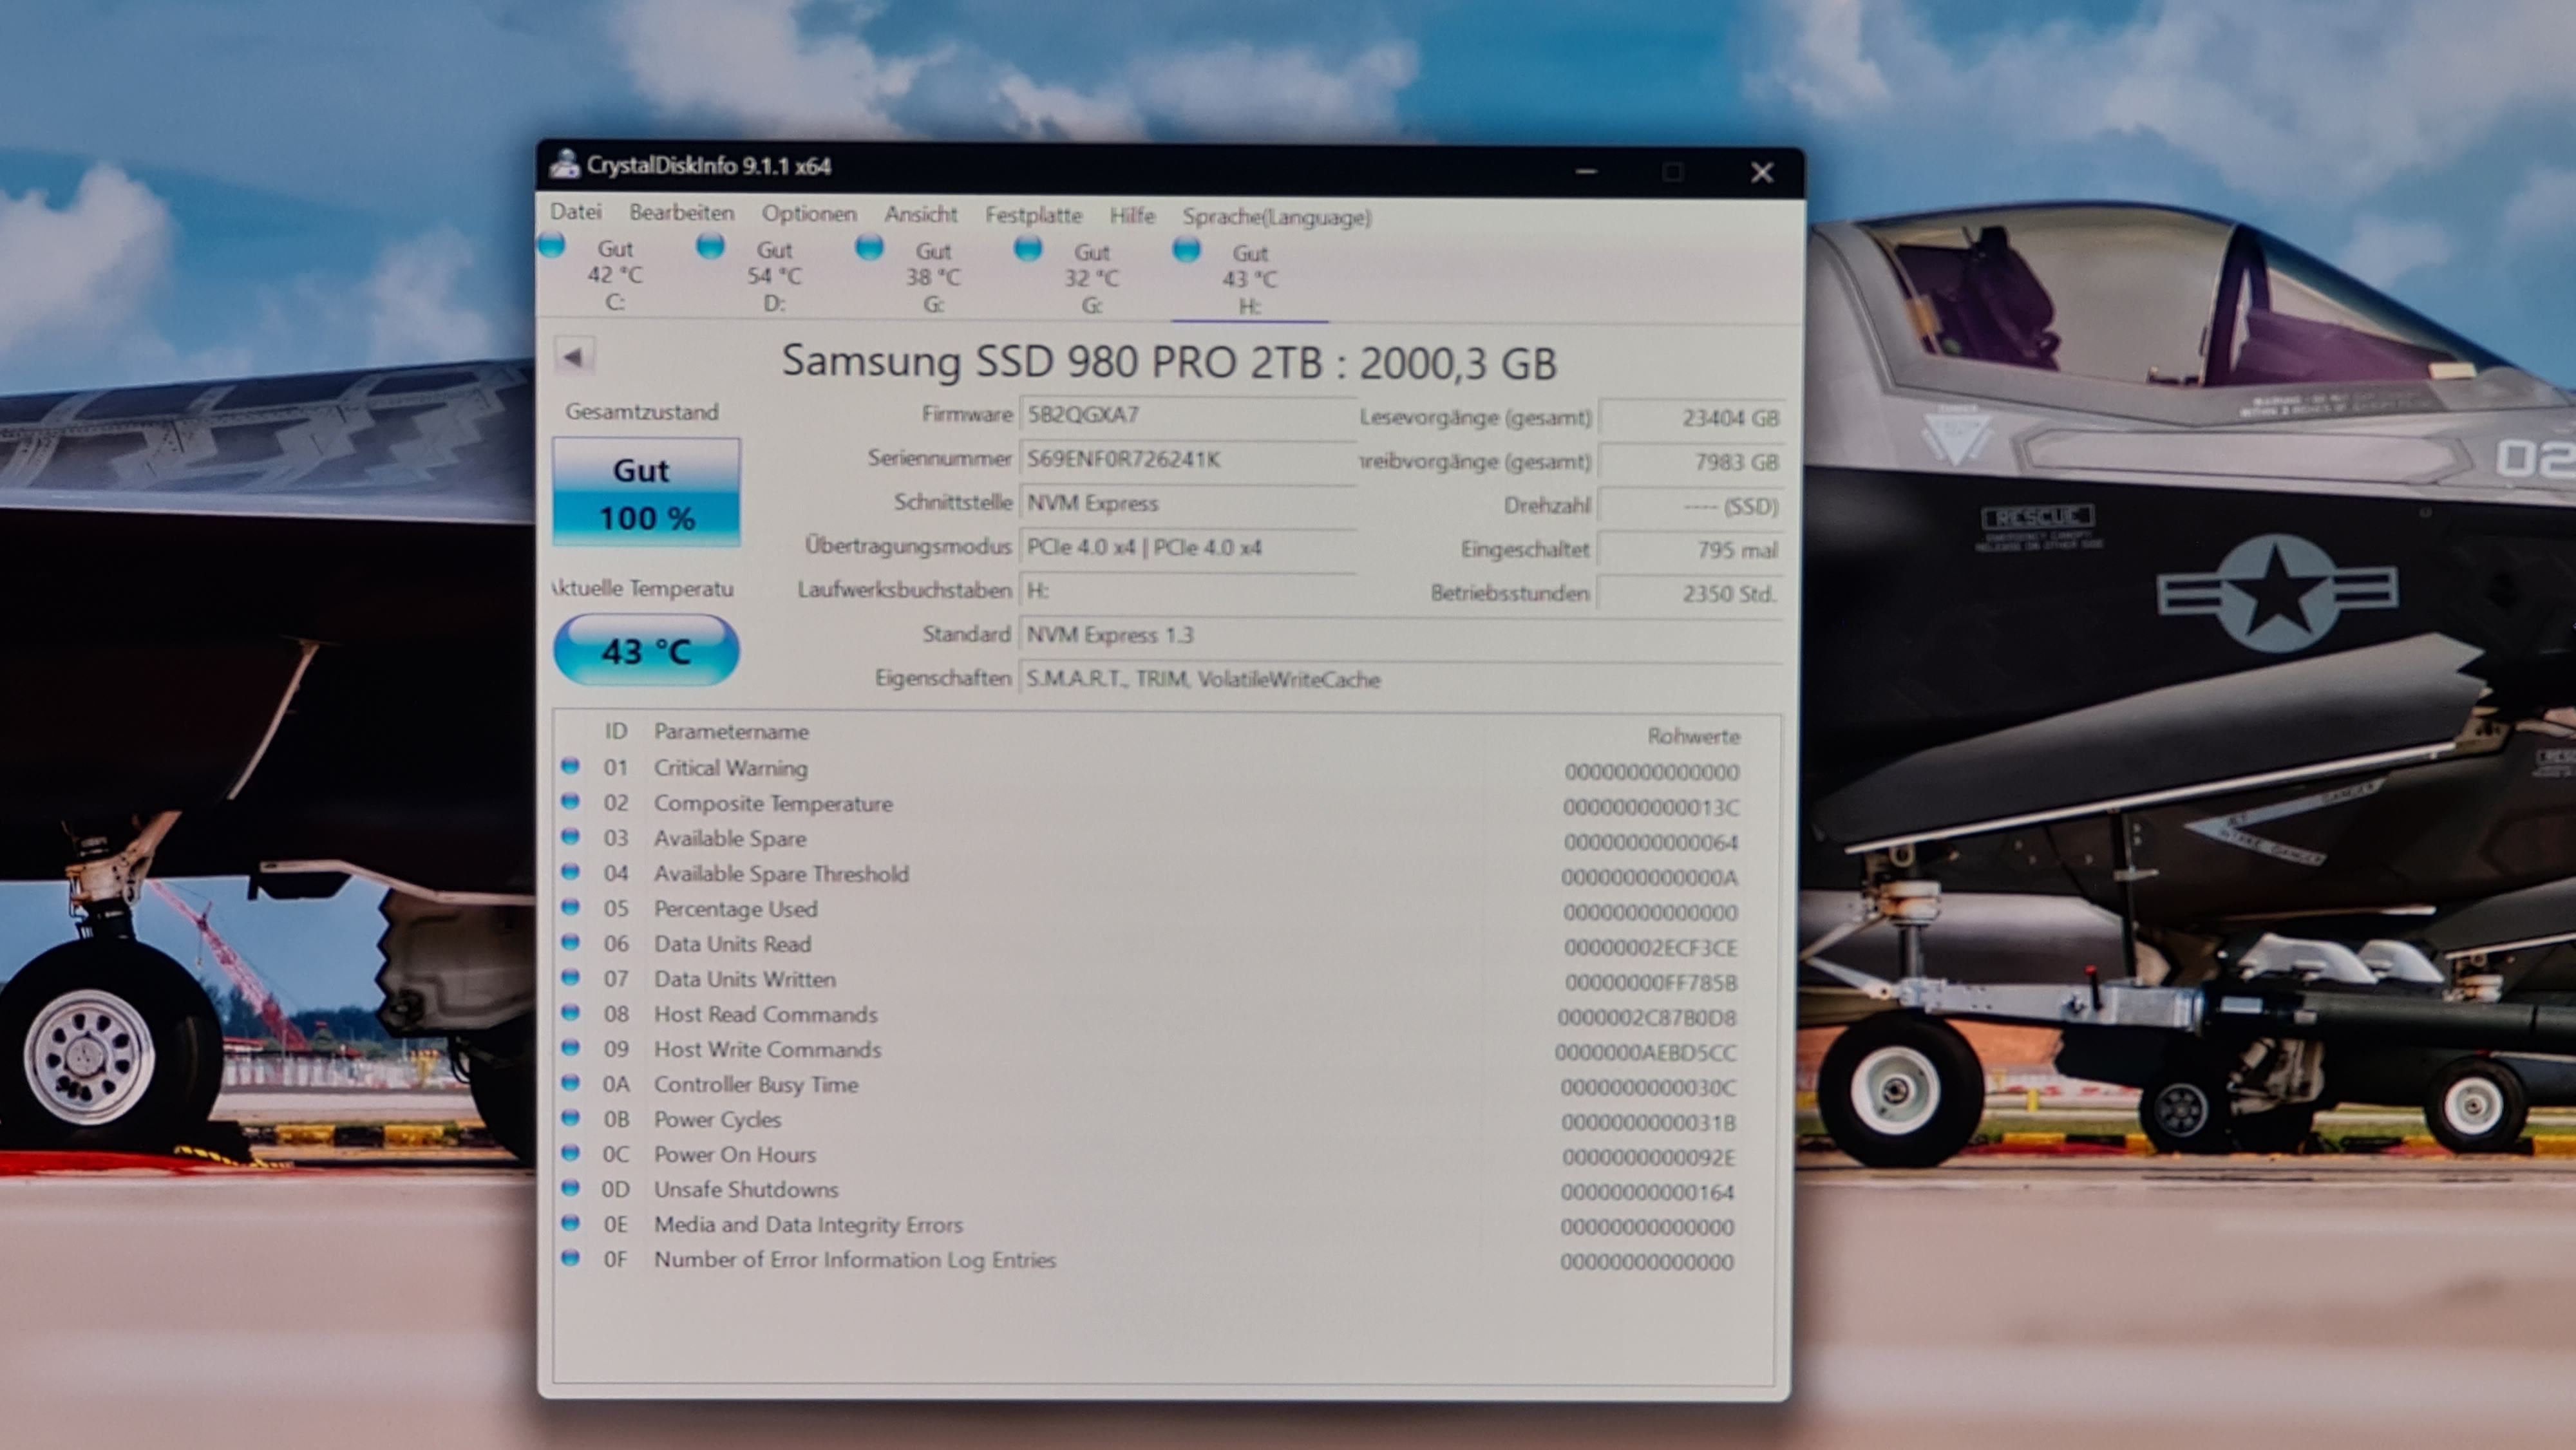Click the Firmware field 5B2QGXA7
The width and height of the screenshot is (2576, 1450).
click(x=1187, y=414)
